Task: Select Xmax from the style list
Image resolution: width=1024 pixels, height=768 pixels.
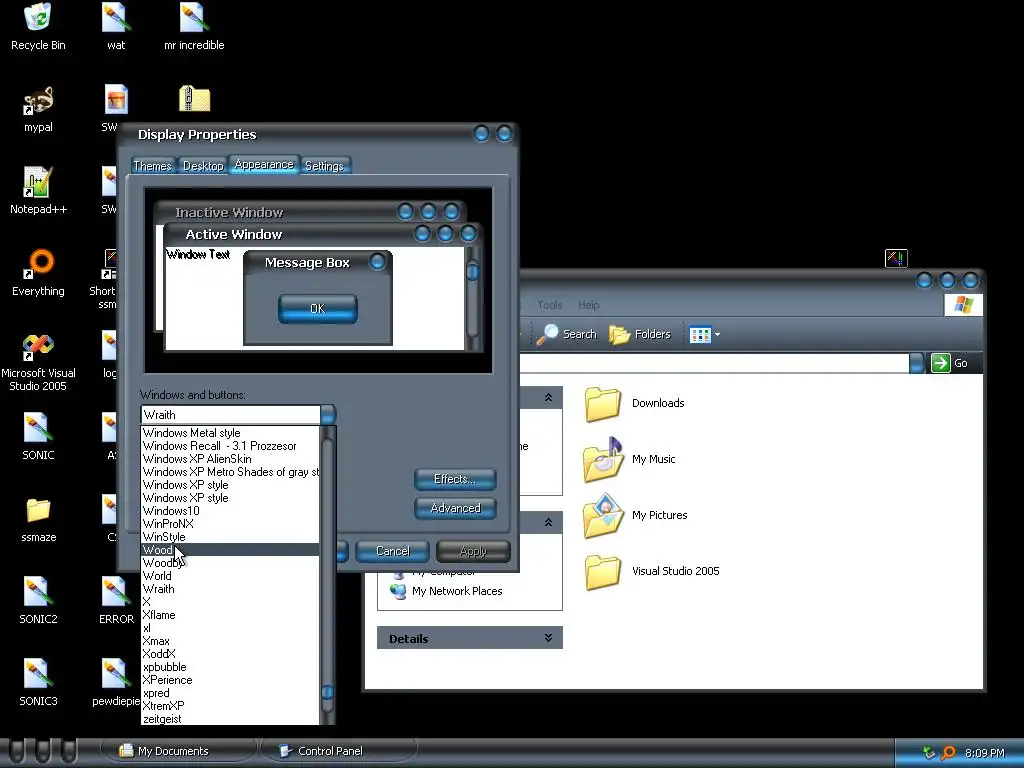Action: [x=230, y=641]
